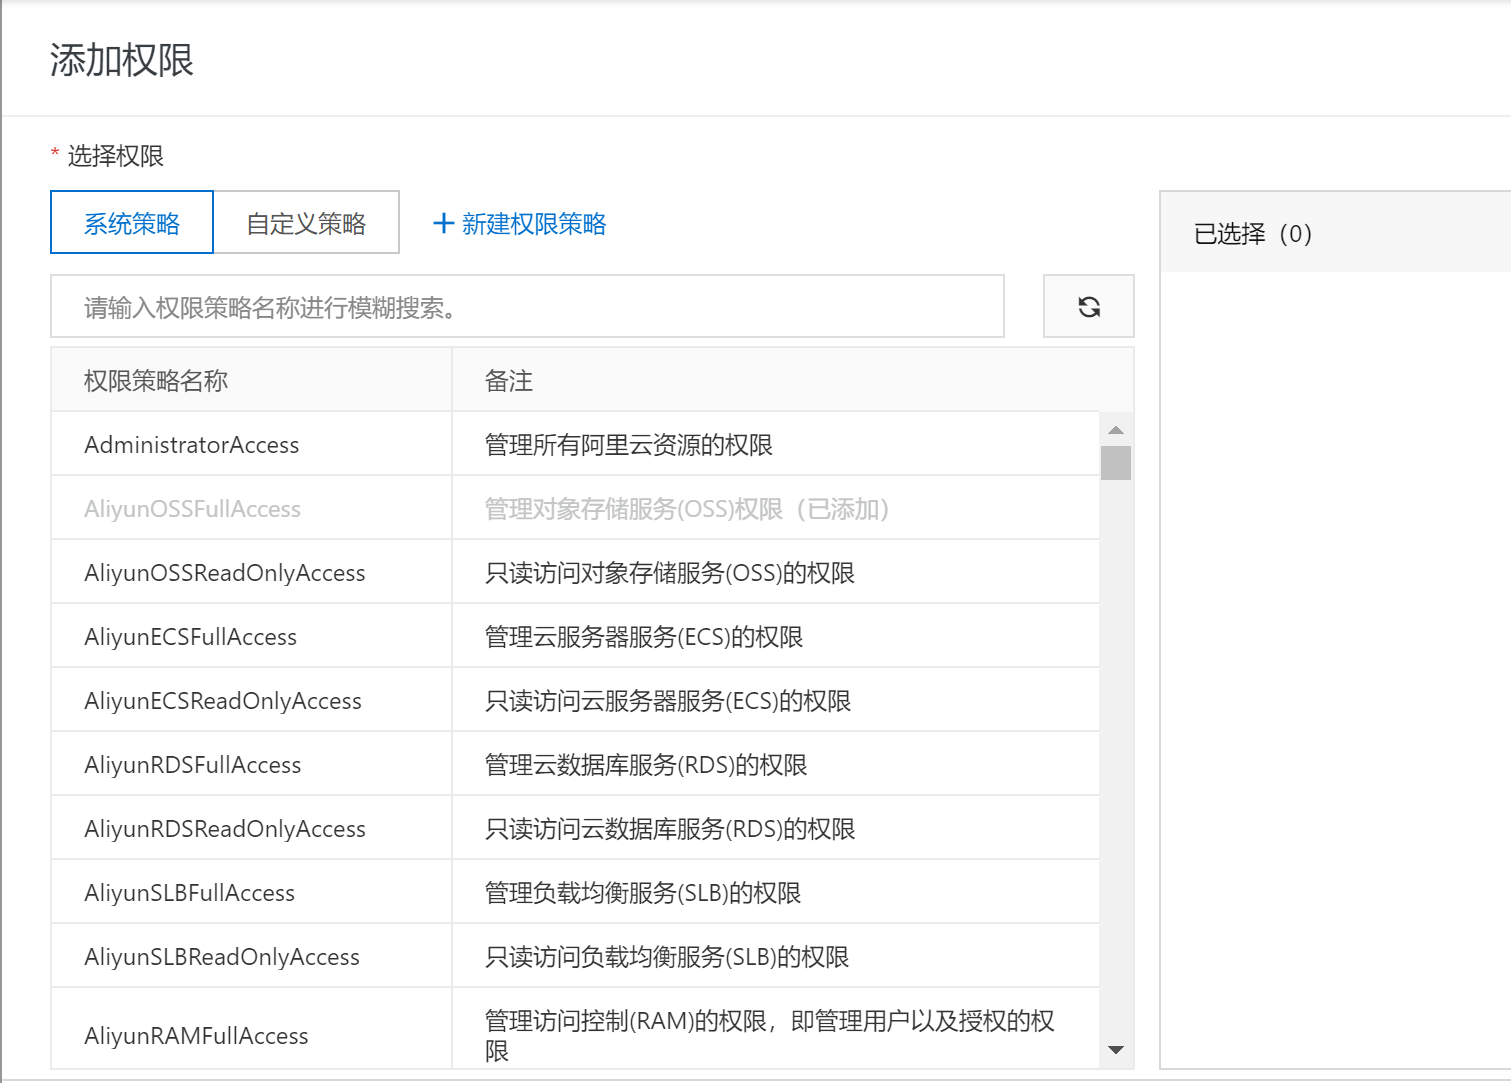Select the AliyunRAMFullAccess policy

[x=196, y=1036]
